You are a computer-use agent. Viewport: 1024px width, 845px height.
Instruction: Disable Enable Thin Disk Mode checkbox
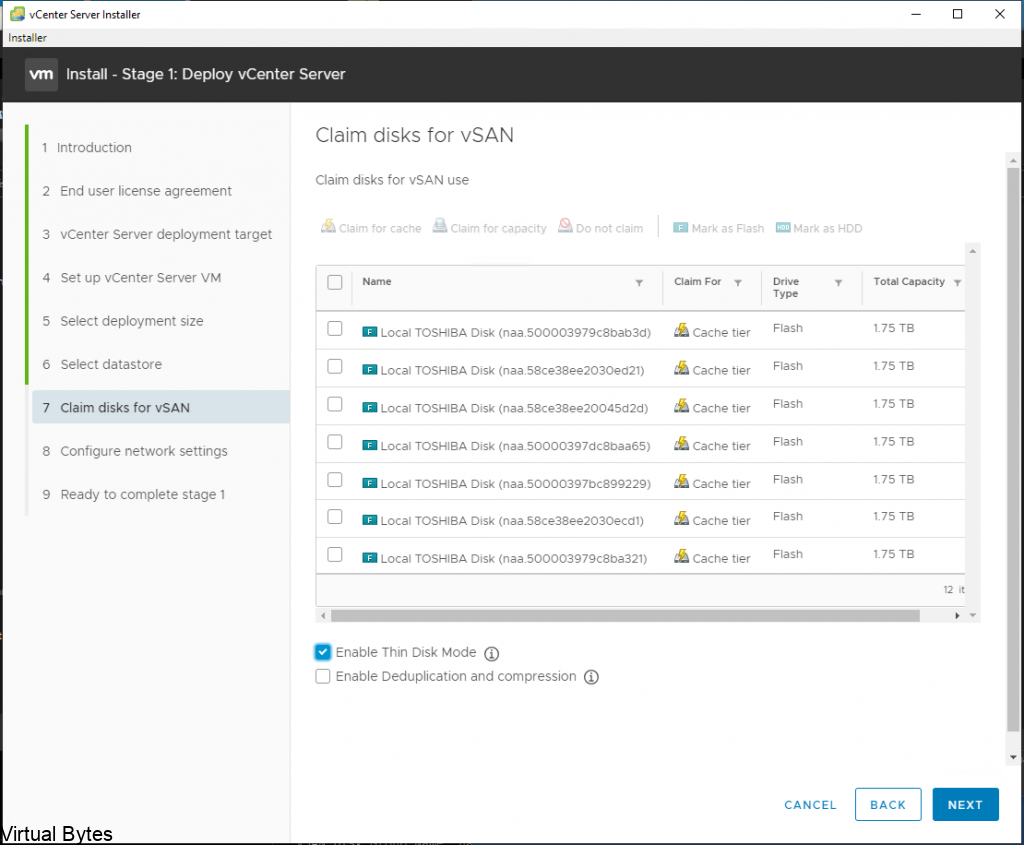(323, 652)
